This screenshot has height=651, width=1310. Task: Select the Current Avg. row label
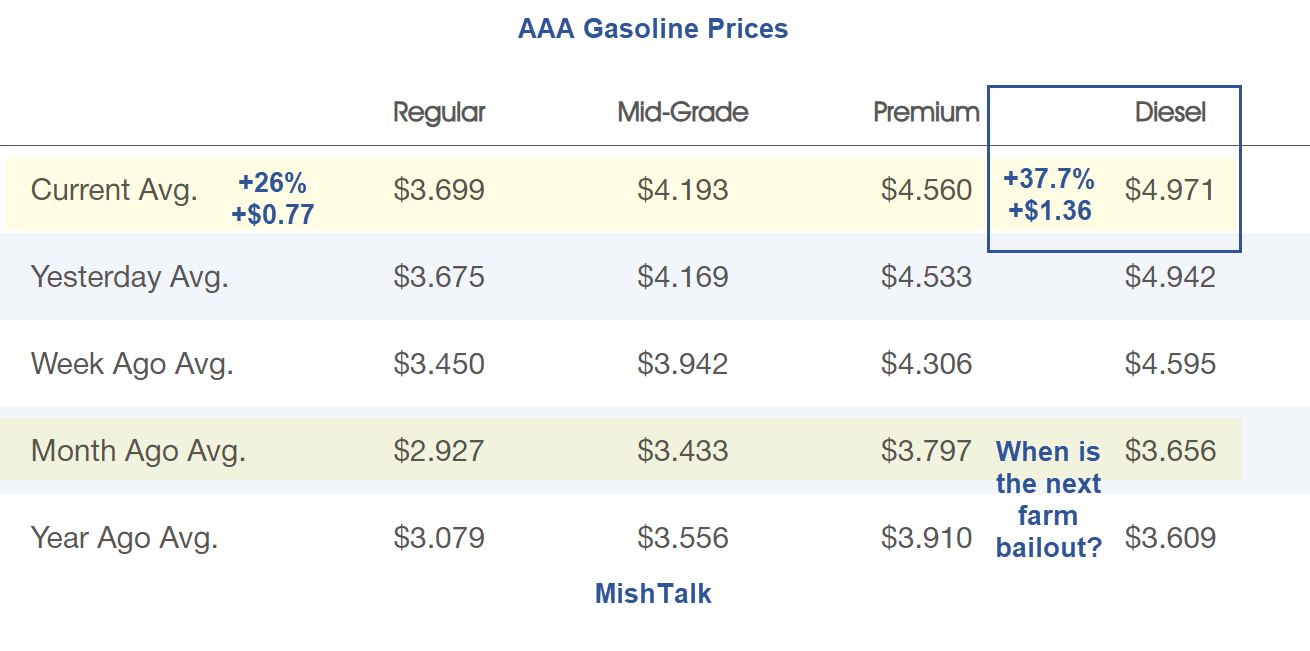(x=114, y=190)
